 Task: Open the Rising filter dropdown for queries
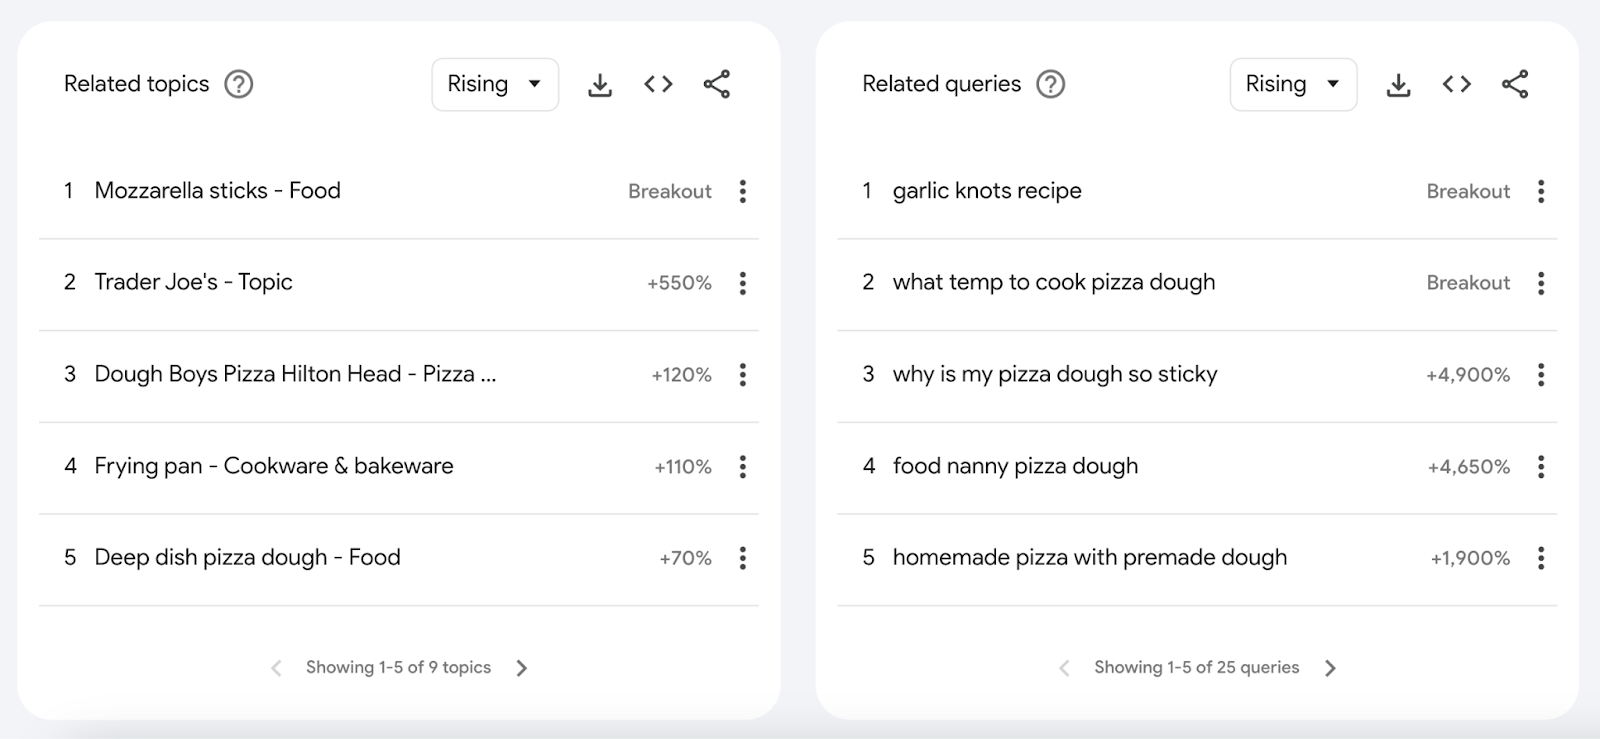click(x=1293, y=84)
